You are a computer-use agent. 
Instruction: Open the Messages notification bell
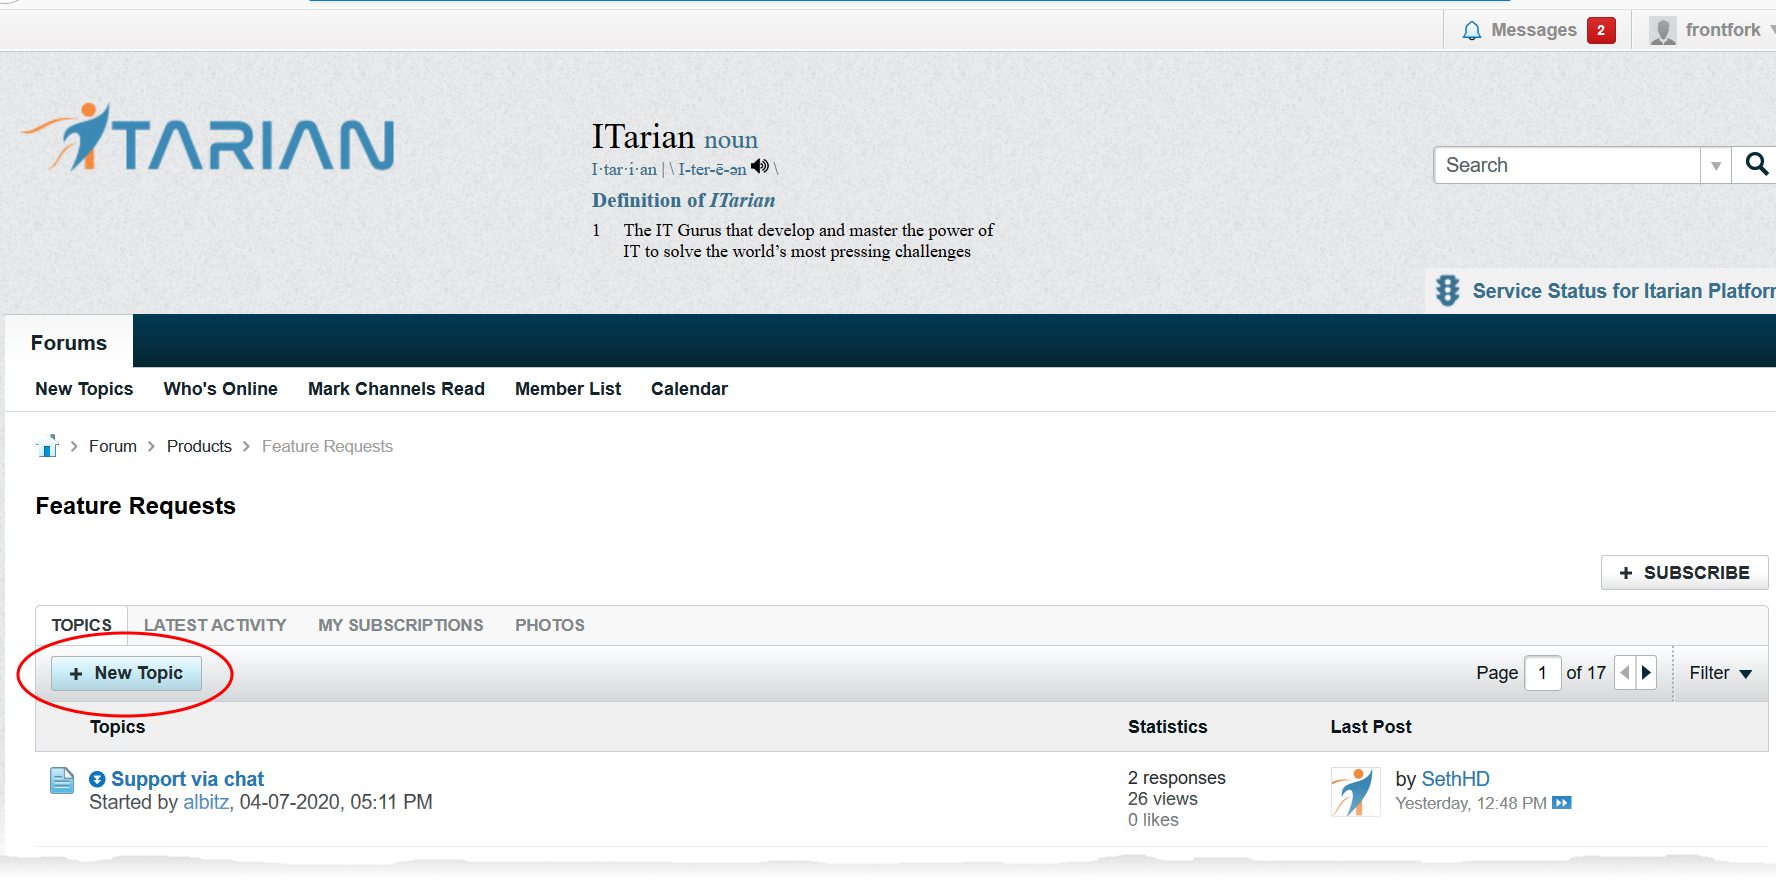pos(1471,31)
